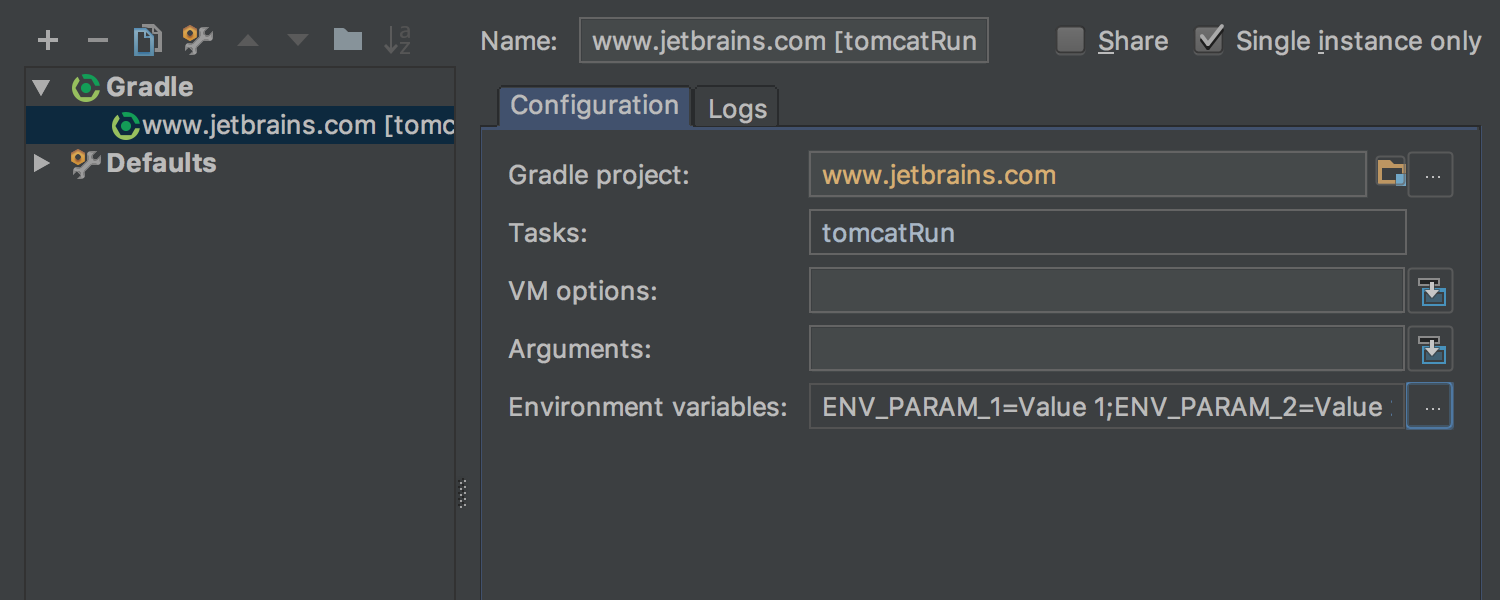This screenshot has height=600, width=1500.
Task: Open the Environment variables editor button
Action: tap(1431, 407)
